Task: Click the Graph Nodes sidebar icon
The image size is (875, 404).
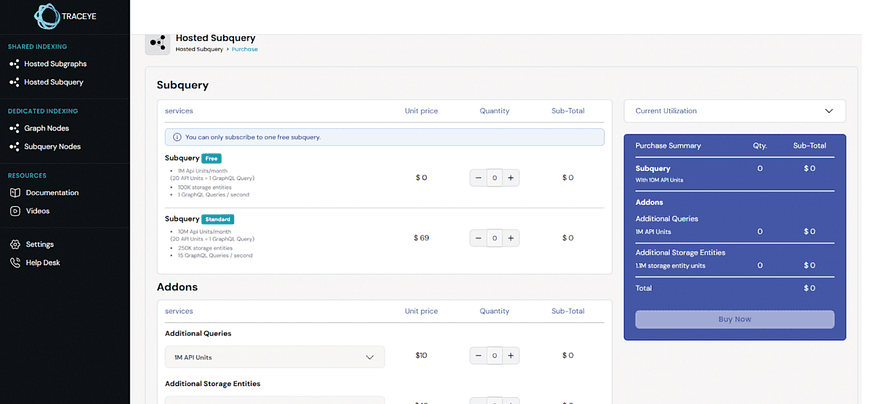Action: [x=15, y=128]
